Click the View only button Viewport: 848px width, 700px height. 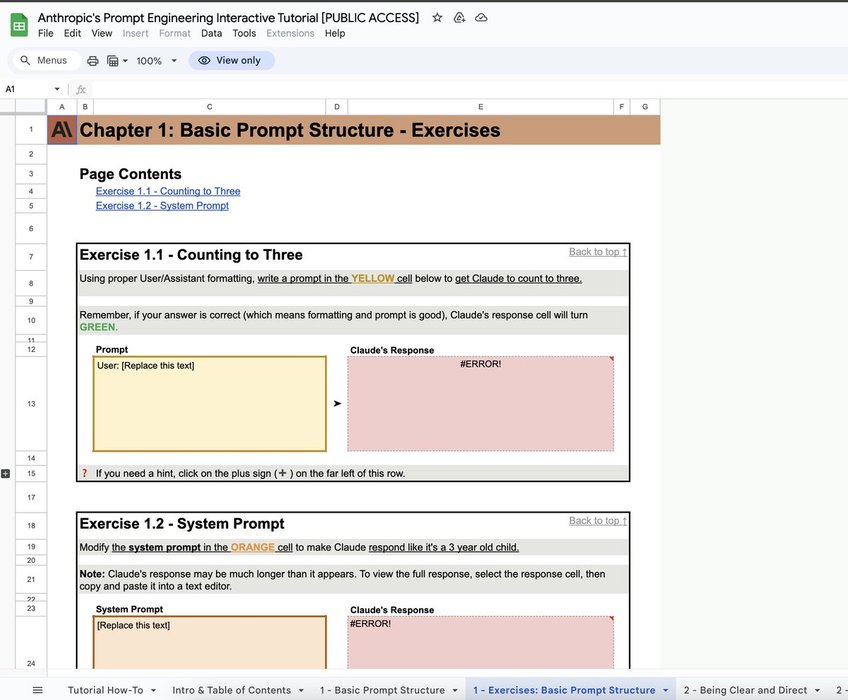click(230, 61)
